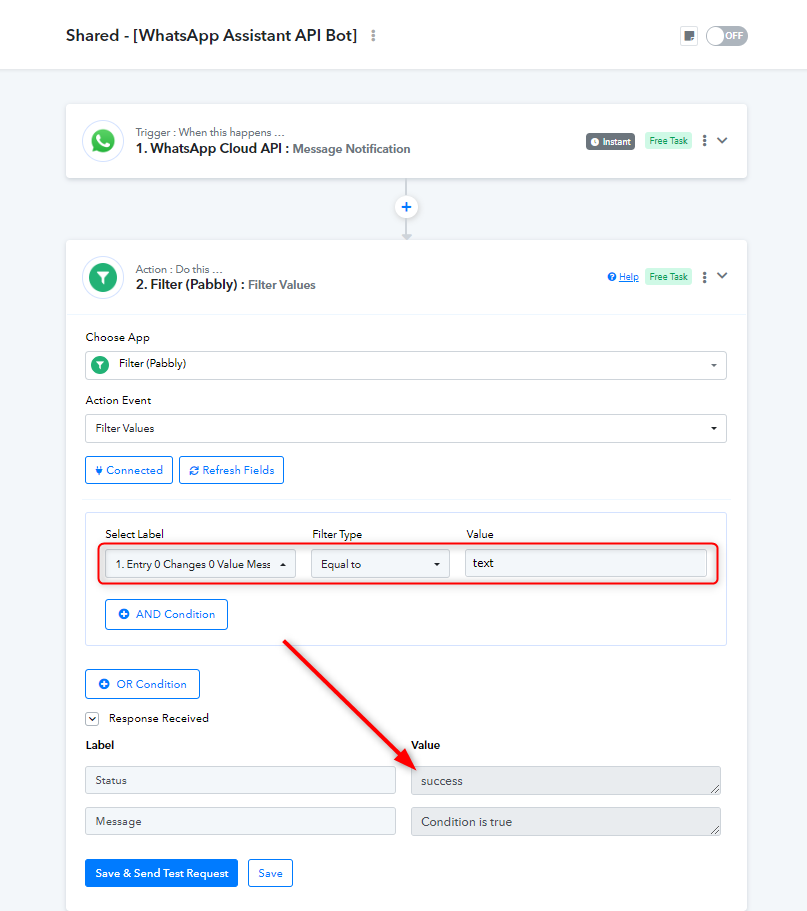Click the Refresh Fields button
The image size is (807, 911).
231,470
